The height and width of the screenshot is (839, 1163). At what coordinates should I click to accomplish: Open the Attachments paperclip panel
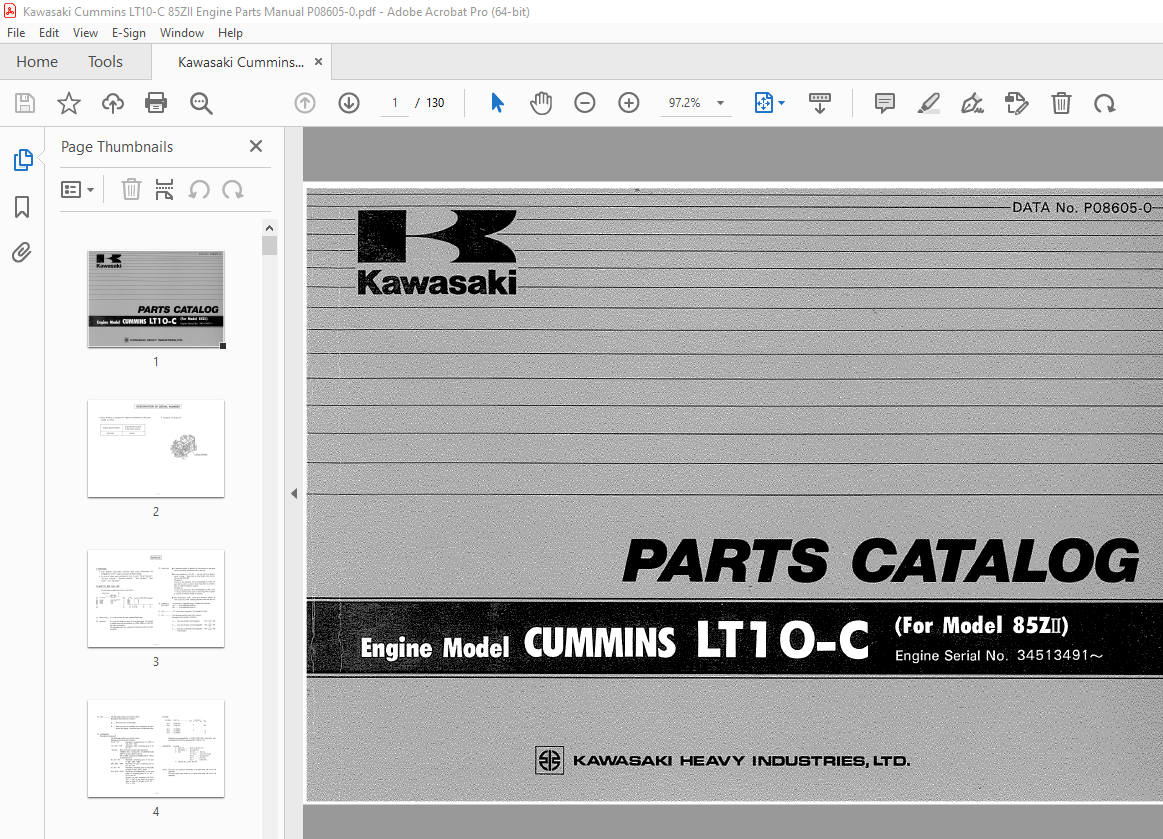coord(22,253)
